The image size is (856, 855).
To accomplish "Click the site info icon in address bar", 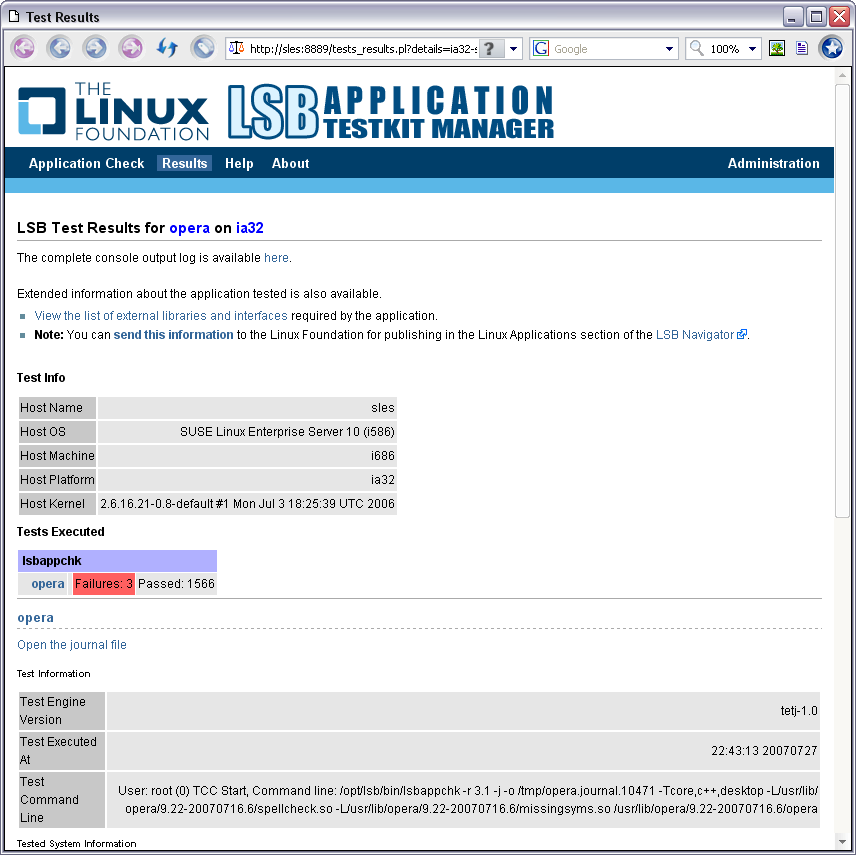I will (236, 49).
